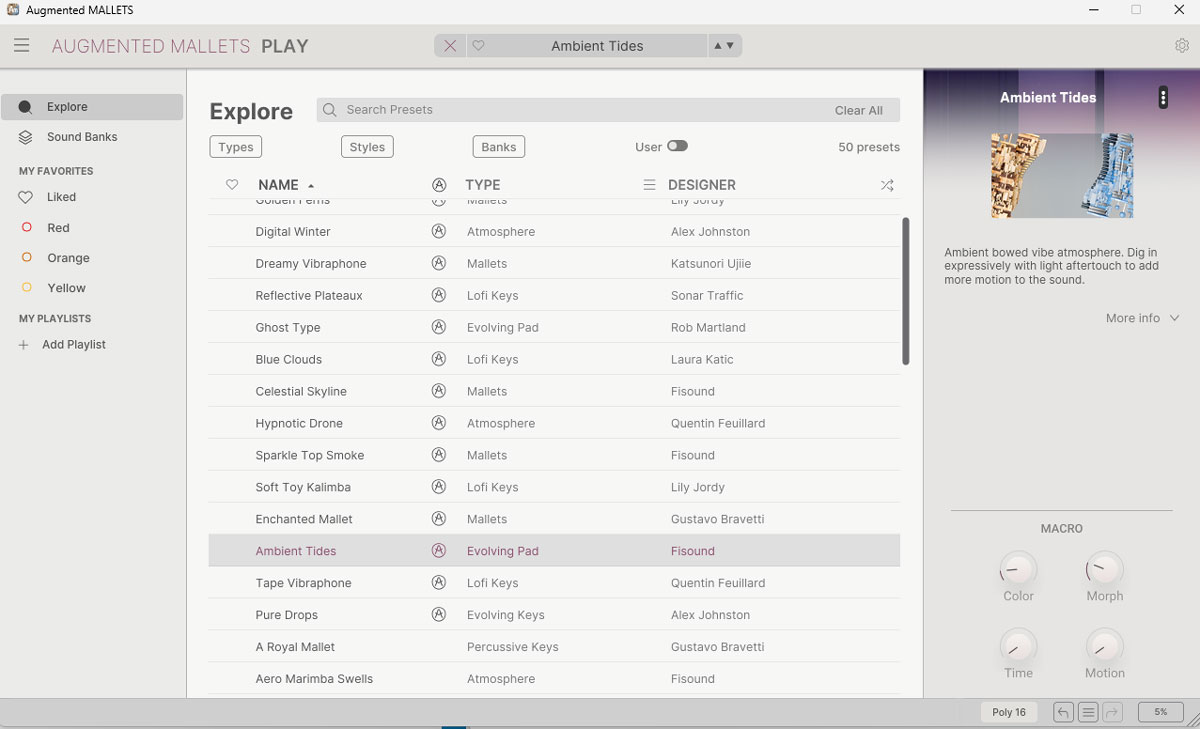Image resolution: width=1200 pixels, height=729 pixels.
Task: Click Add Playlist
Action: (x=73, y=345)
